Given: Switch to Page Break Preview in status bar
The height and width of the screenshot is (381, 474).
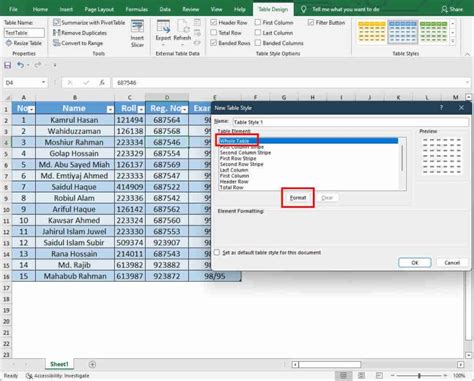Looking at the screenshot, I should pos(379,376).
